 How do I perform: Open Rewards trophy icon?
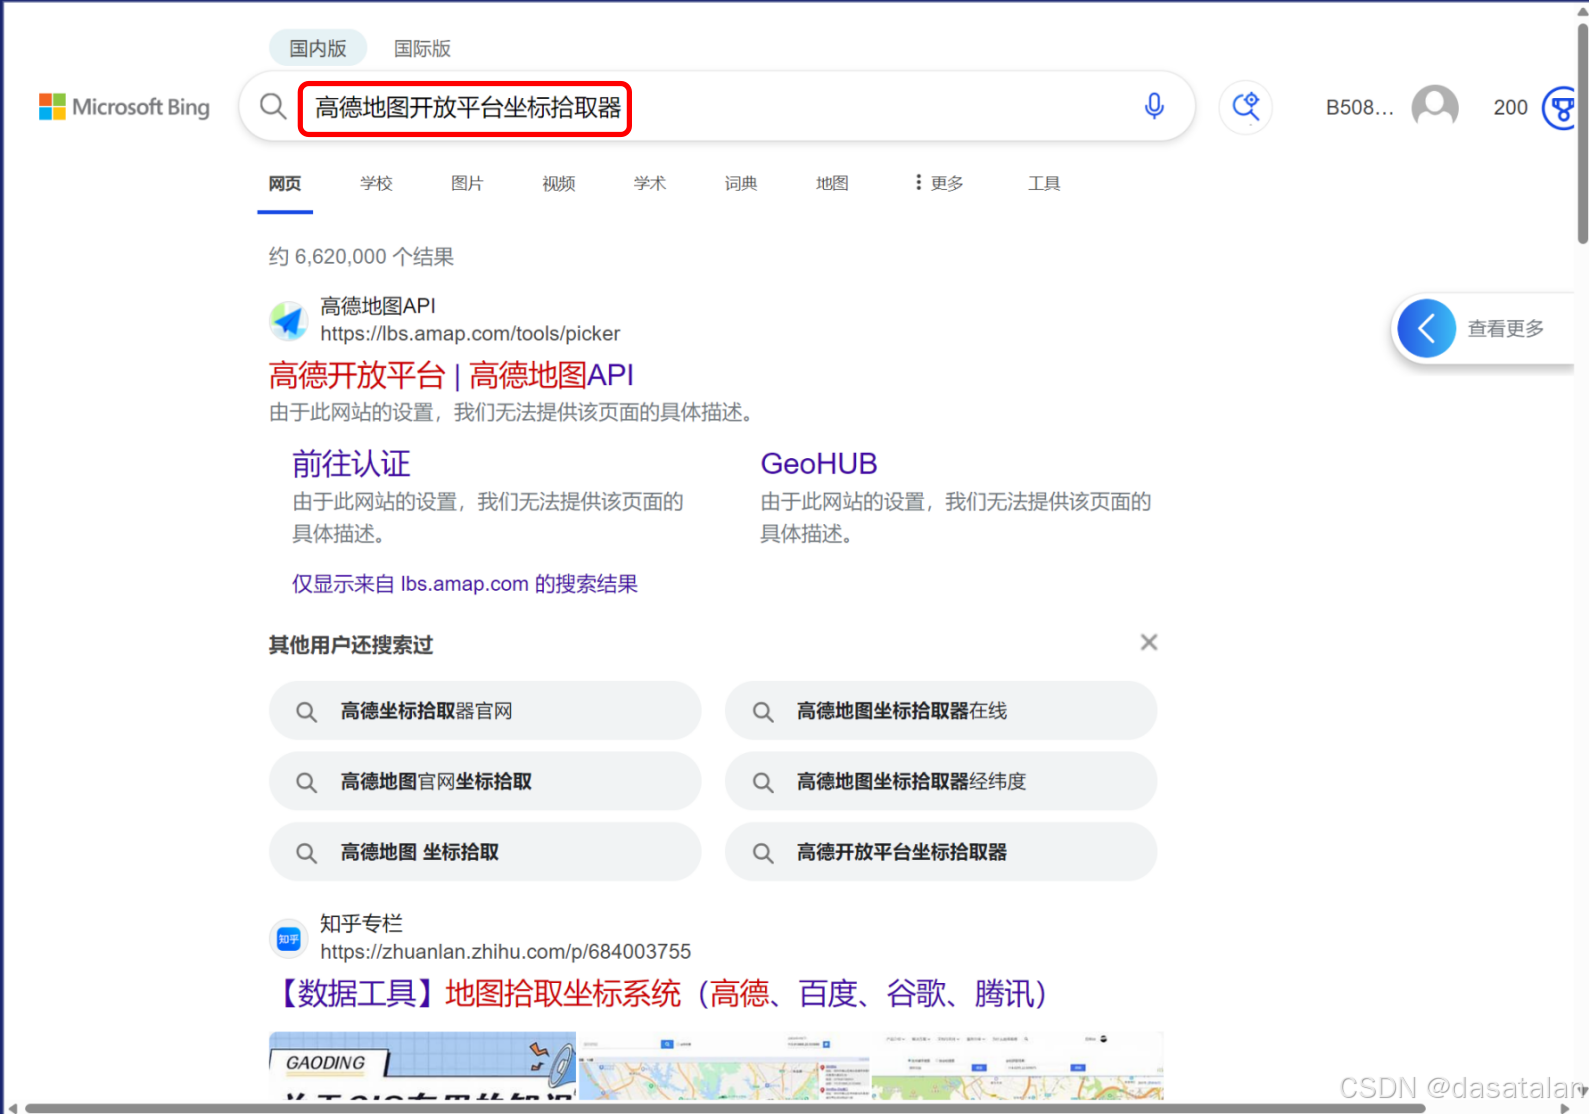click(x=1560, y=107)
